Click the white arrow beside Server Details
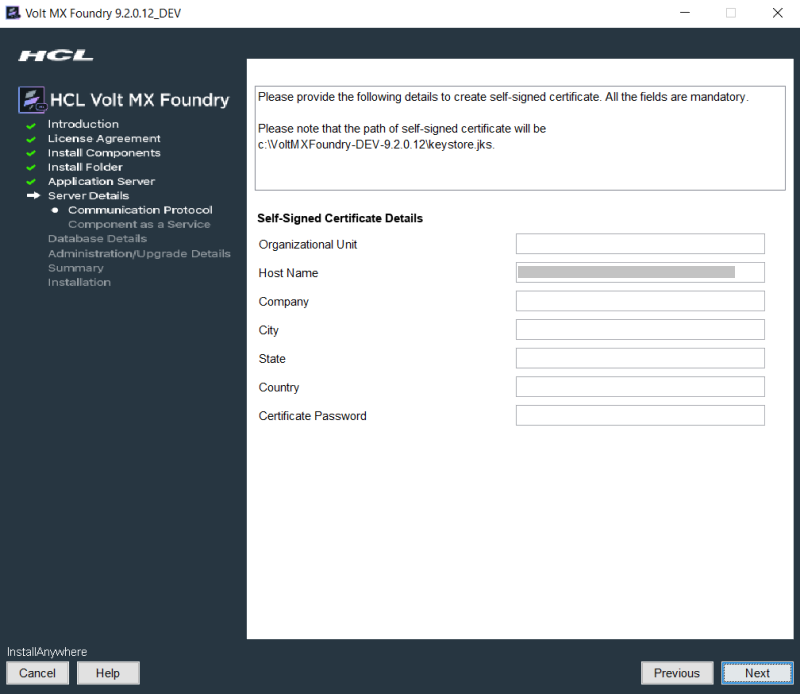 [x=32, y=196]
